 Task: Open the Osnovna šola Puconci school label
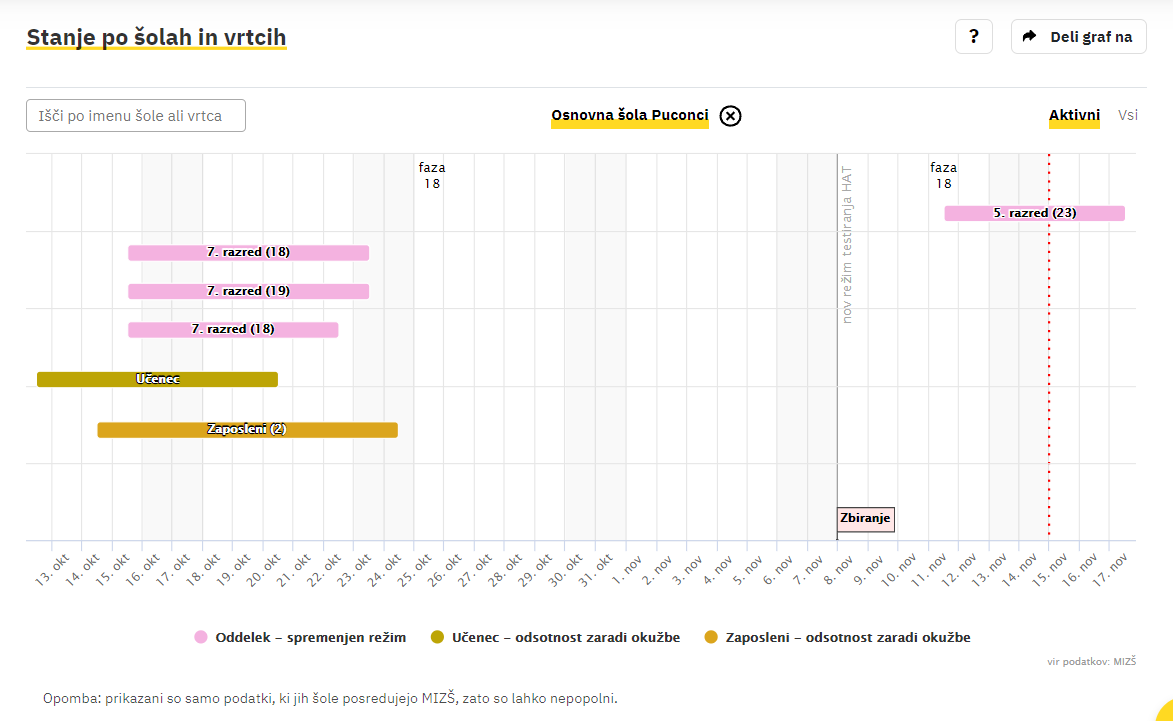[x=629, y=116]
